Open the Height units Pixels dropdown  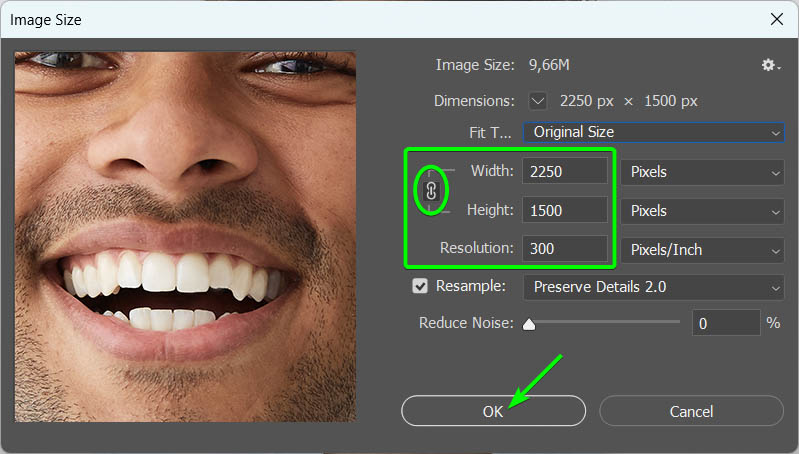click(x=702, y=211)
